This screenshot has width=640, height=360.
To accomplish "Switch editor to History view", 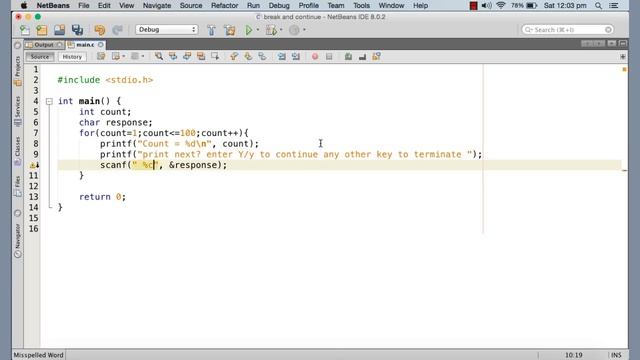I will pos(72,57).
